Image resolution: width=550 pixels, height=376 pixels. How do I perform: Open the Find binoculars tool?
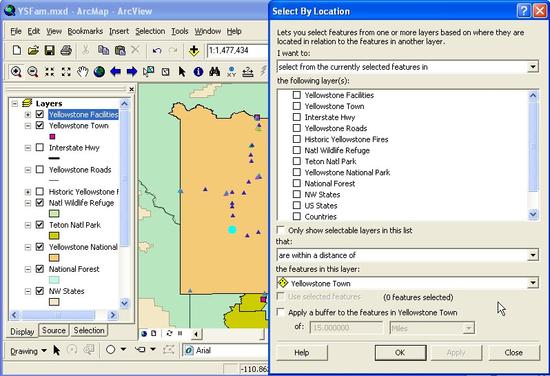point(215,72)
